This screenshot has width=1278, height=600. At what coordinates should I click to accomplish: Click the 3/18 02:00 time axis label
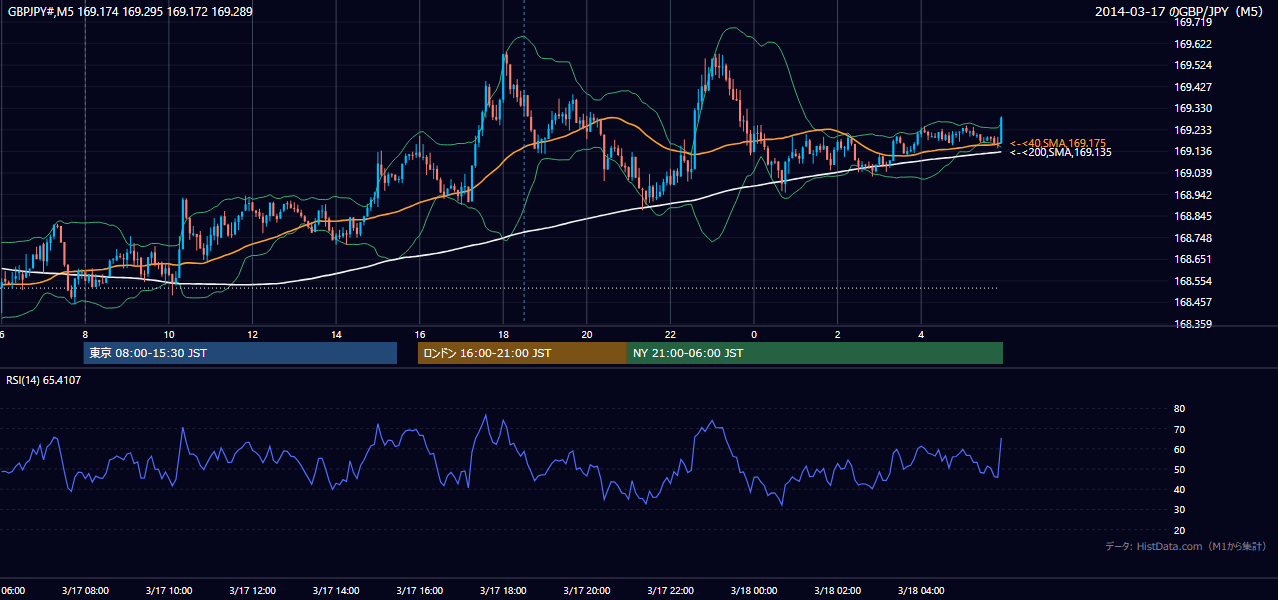[x=837, y=591]
